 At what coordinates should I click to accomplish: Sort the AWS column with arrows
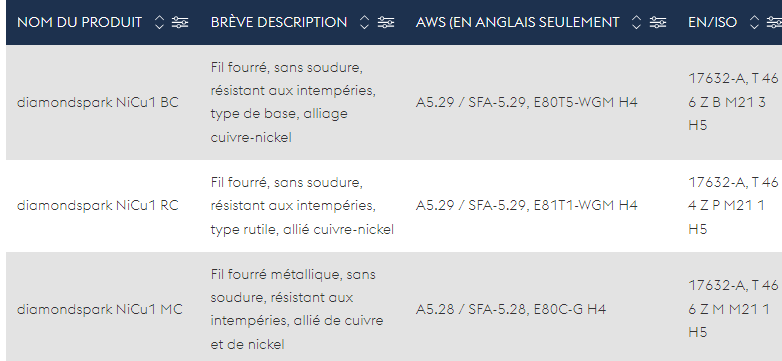tap(636, 22)
